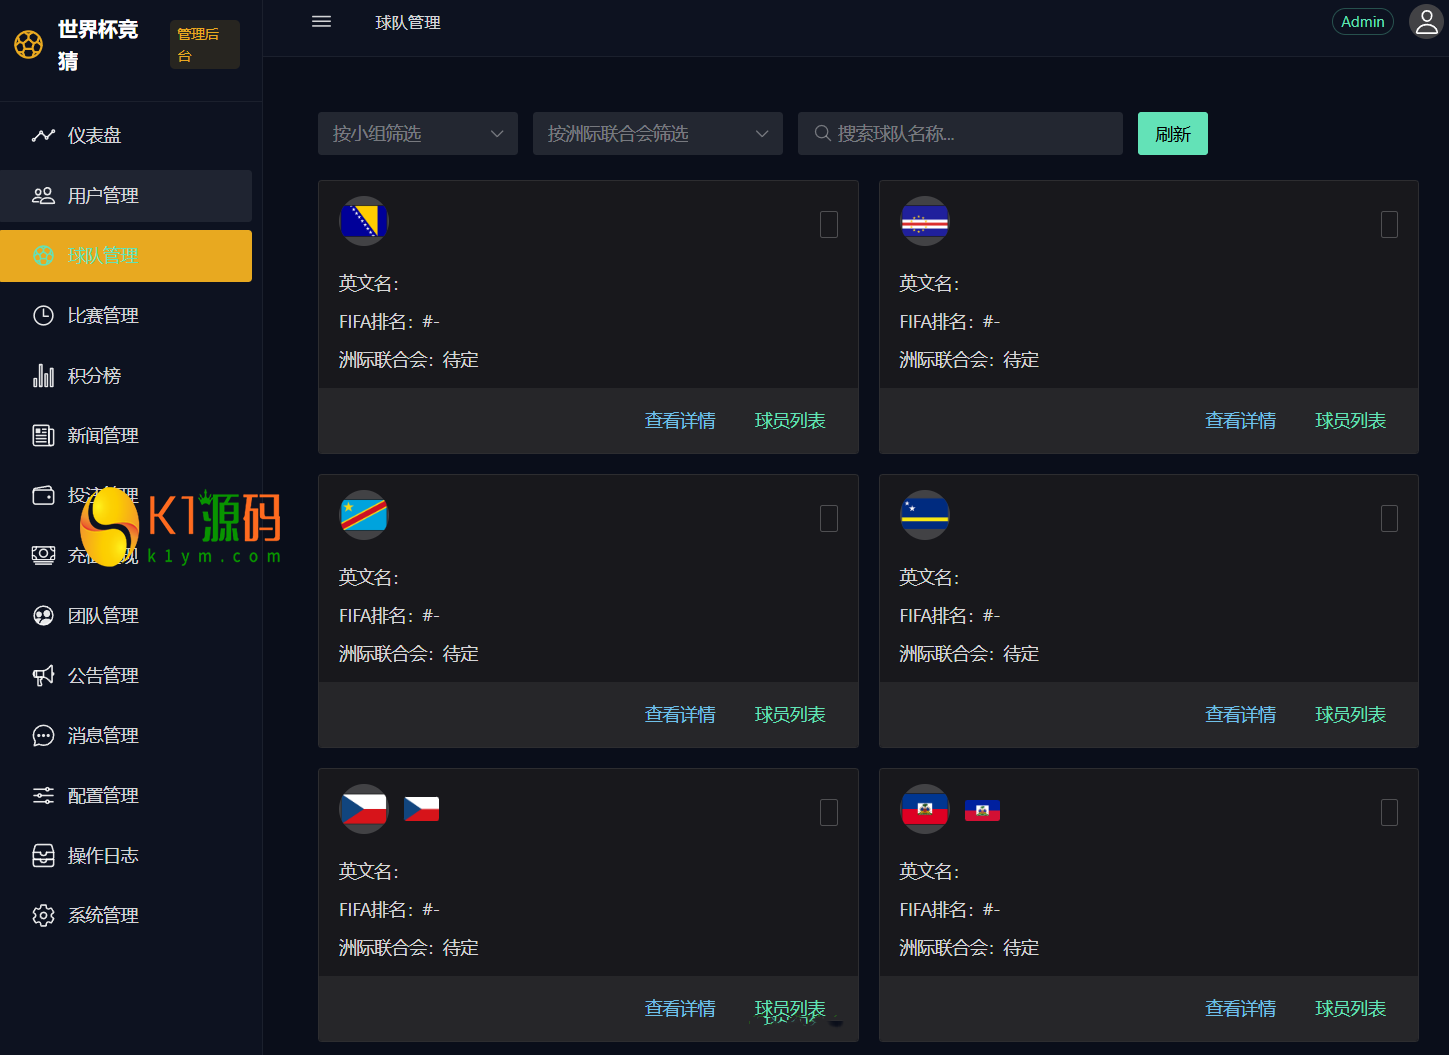The height and width of the screenshot is (1055, 1449).
Task: Click the announcement megaphone icon
Action: [x=43, y=676]
